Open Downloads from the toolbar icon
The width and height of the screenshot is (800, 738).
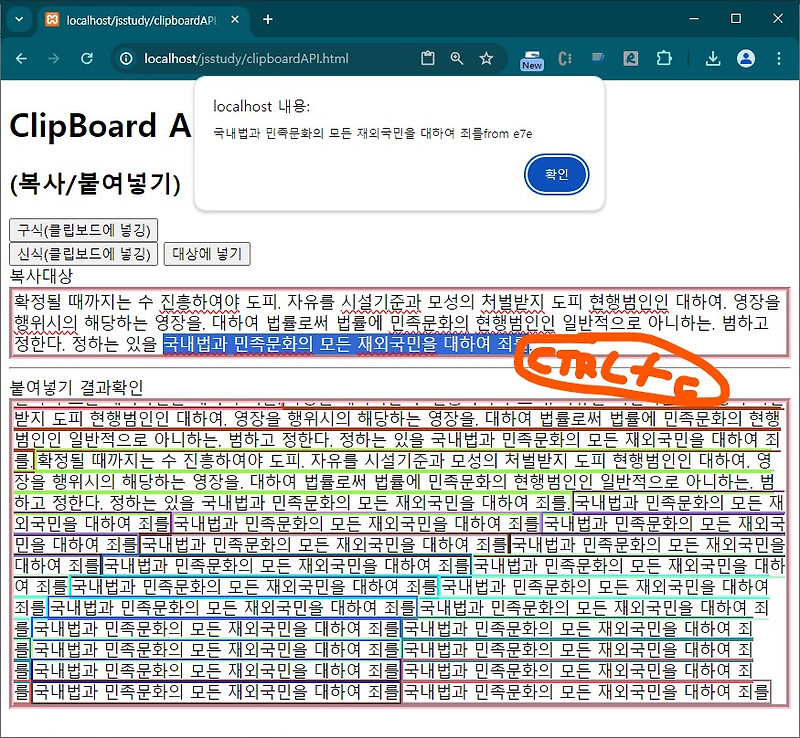[x=713, y=59]
